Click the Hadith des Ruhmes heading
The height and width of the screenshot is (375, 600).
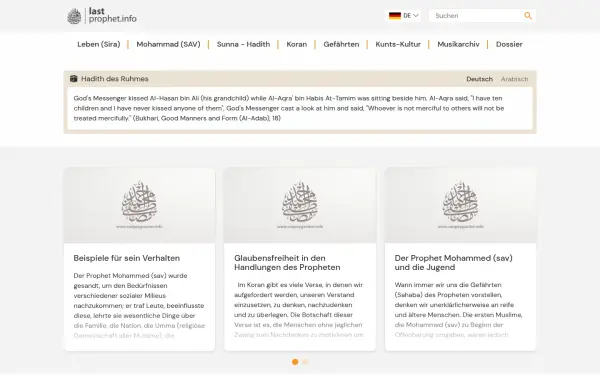coord(115,79)
